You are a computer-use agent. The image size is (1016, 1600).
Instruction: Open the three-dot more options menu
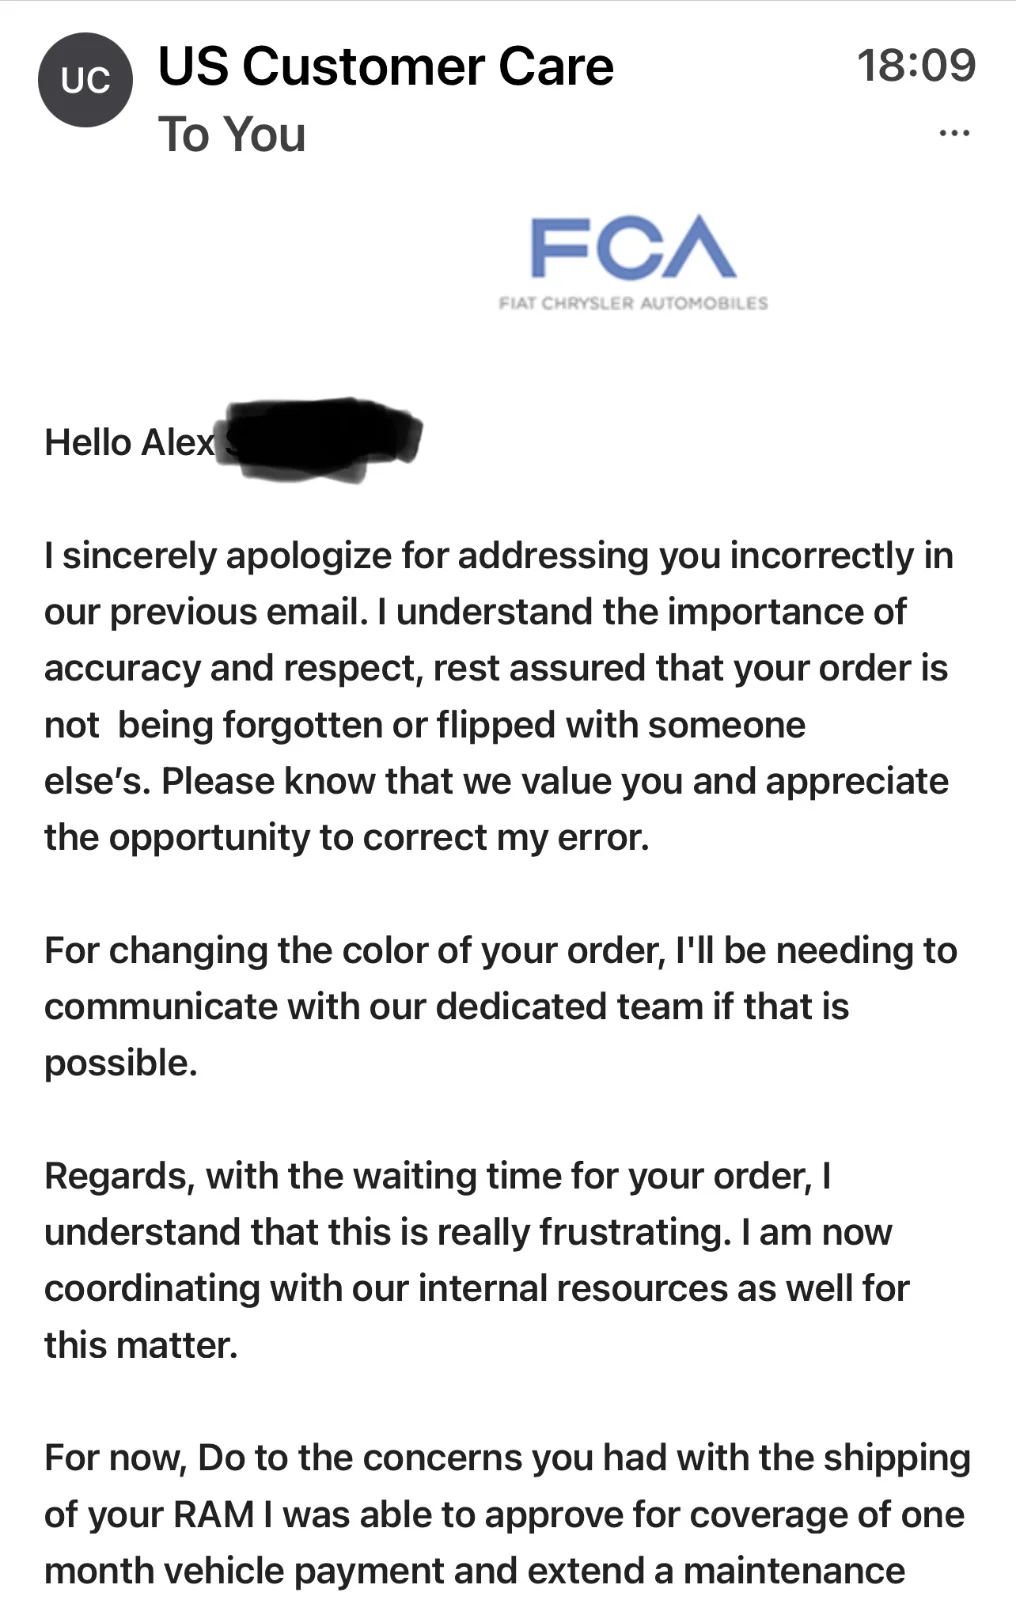(x=954, y=133)
